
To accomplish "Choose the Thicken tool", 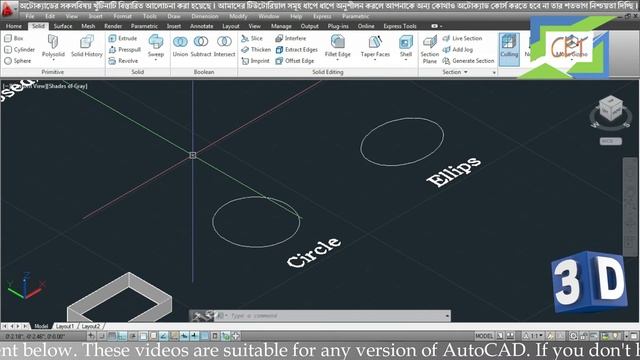I will [256, 49].
